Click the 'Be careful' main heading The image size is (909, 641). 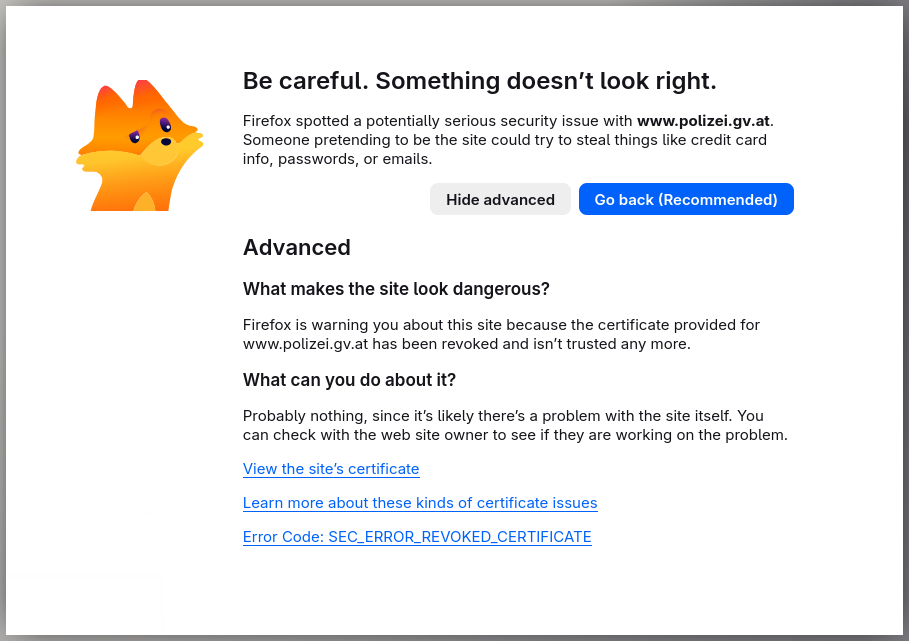pyautogui.click(x=479, y=81)
